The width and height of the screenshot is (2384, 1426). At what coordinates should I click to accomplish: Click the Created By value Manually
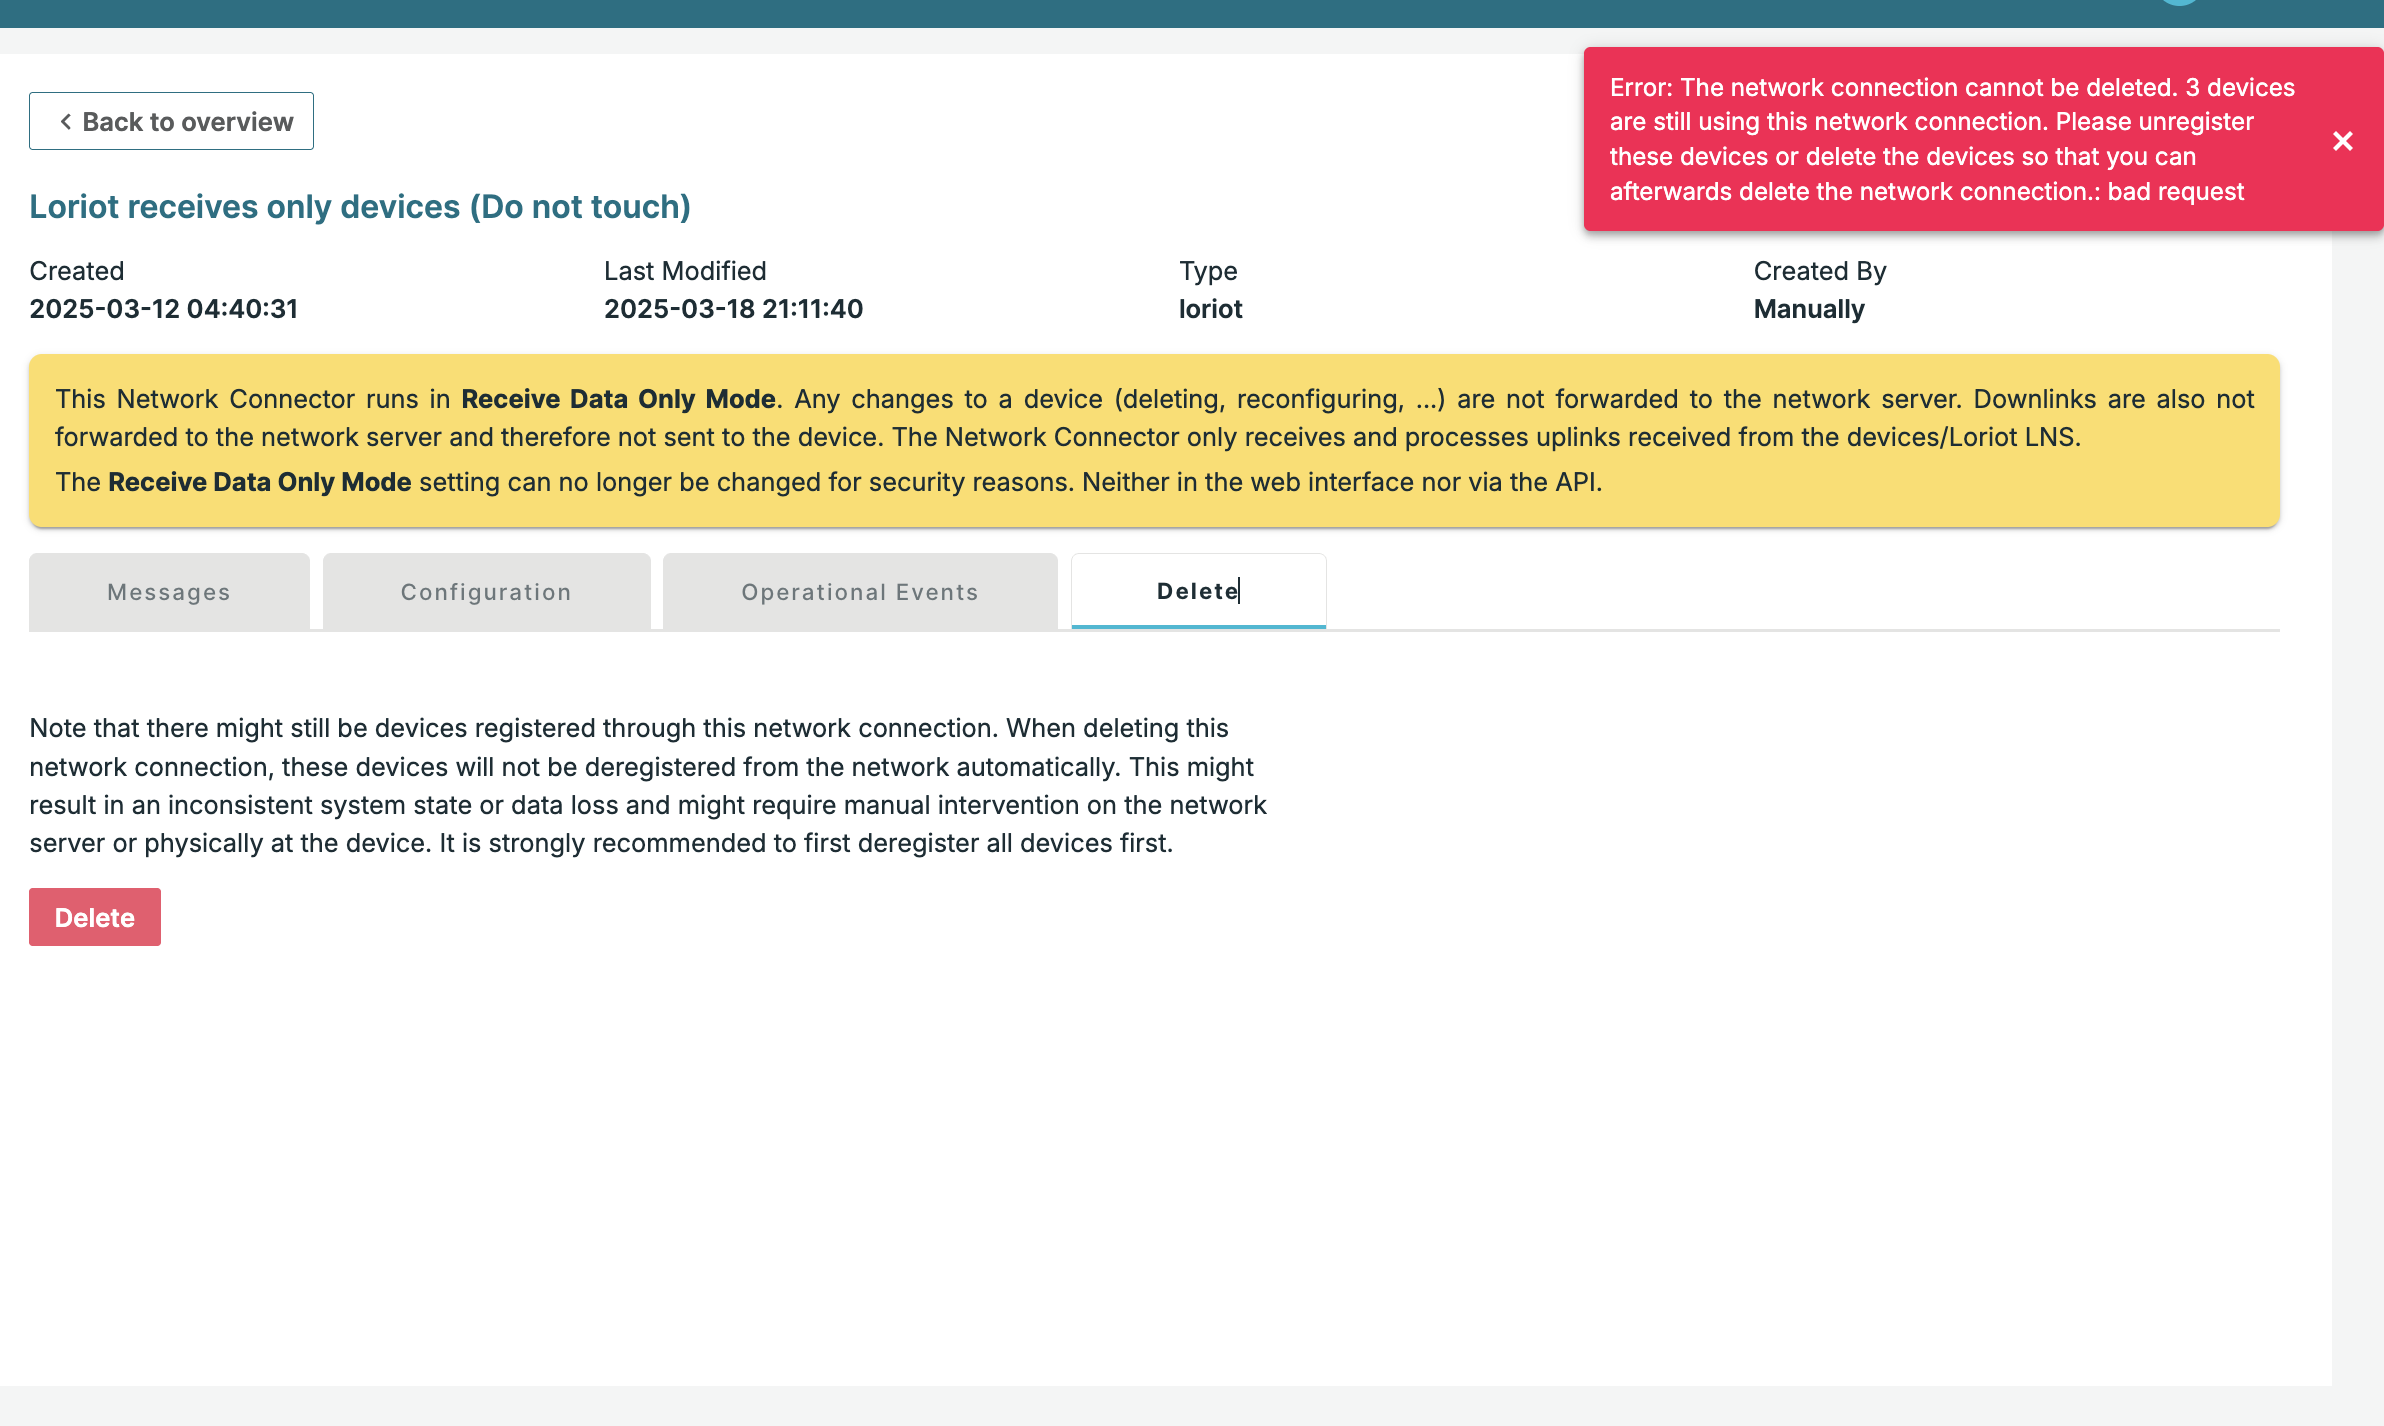click(x=1808, y=309)
